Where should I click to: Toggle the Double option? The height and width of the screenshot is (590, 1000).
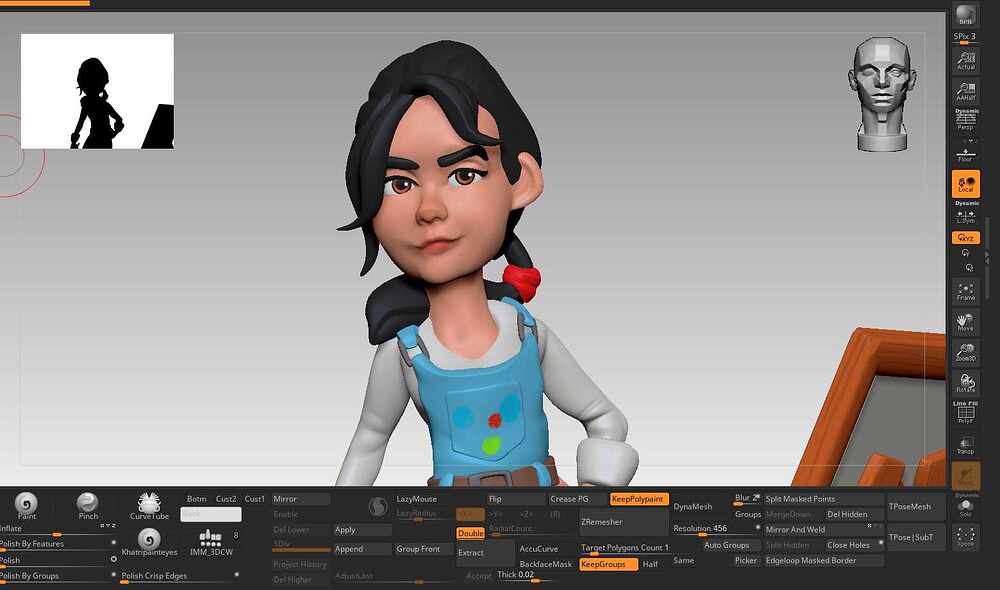(x=471, y=533)
